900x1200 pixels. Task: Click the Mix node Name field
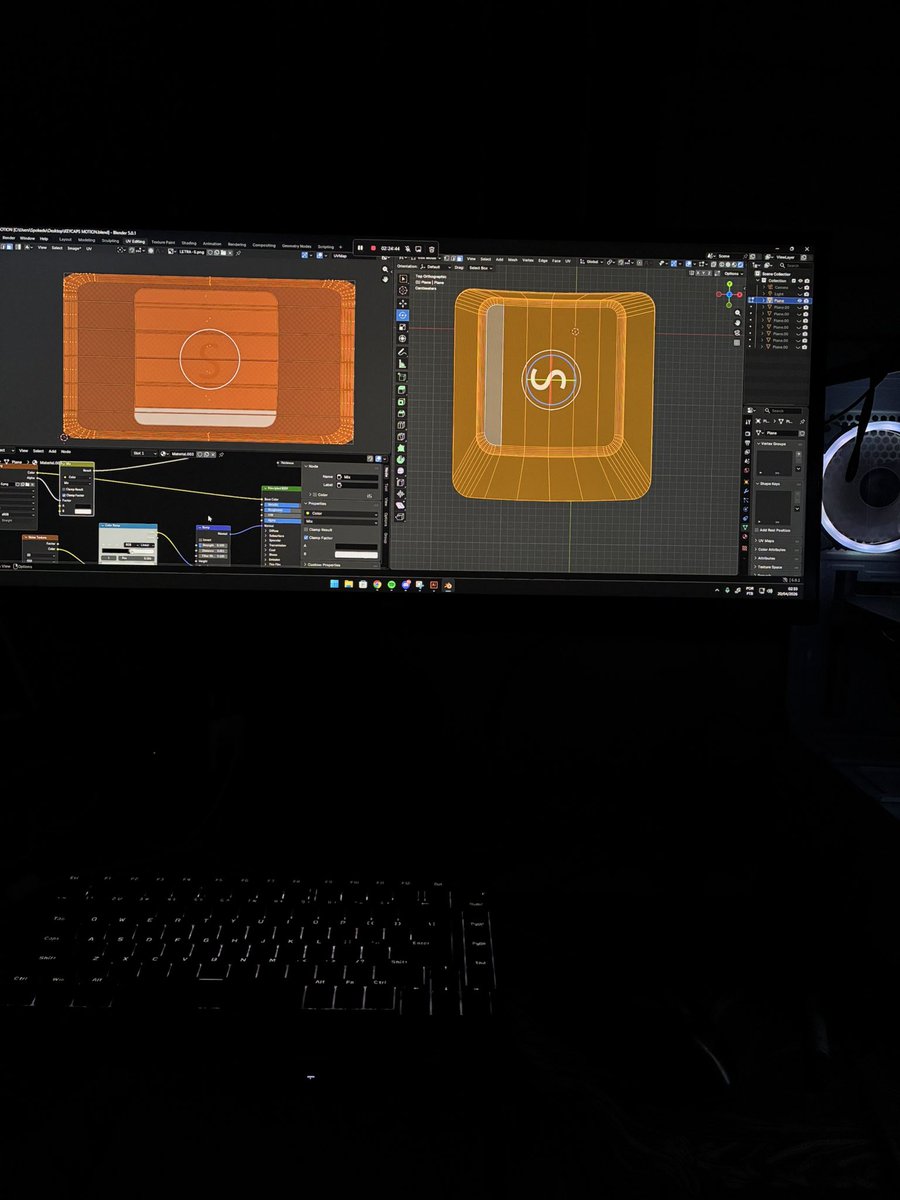tap(357, 477)
